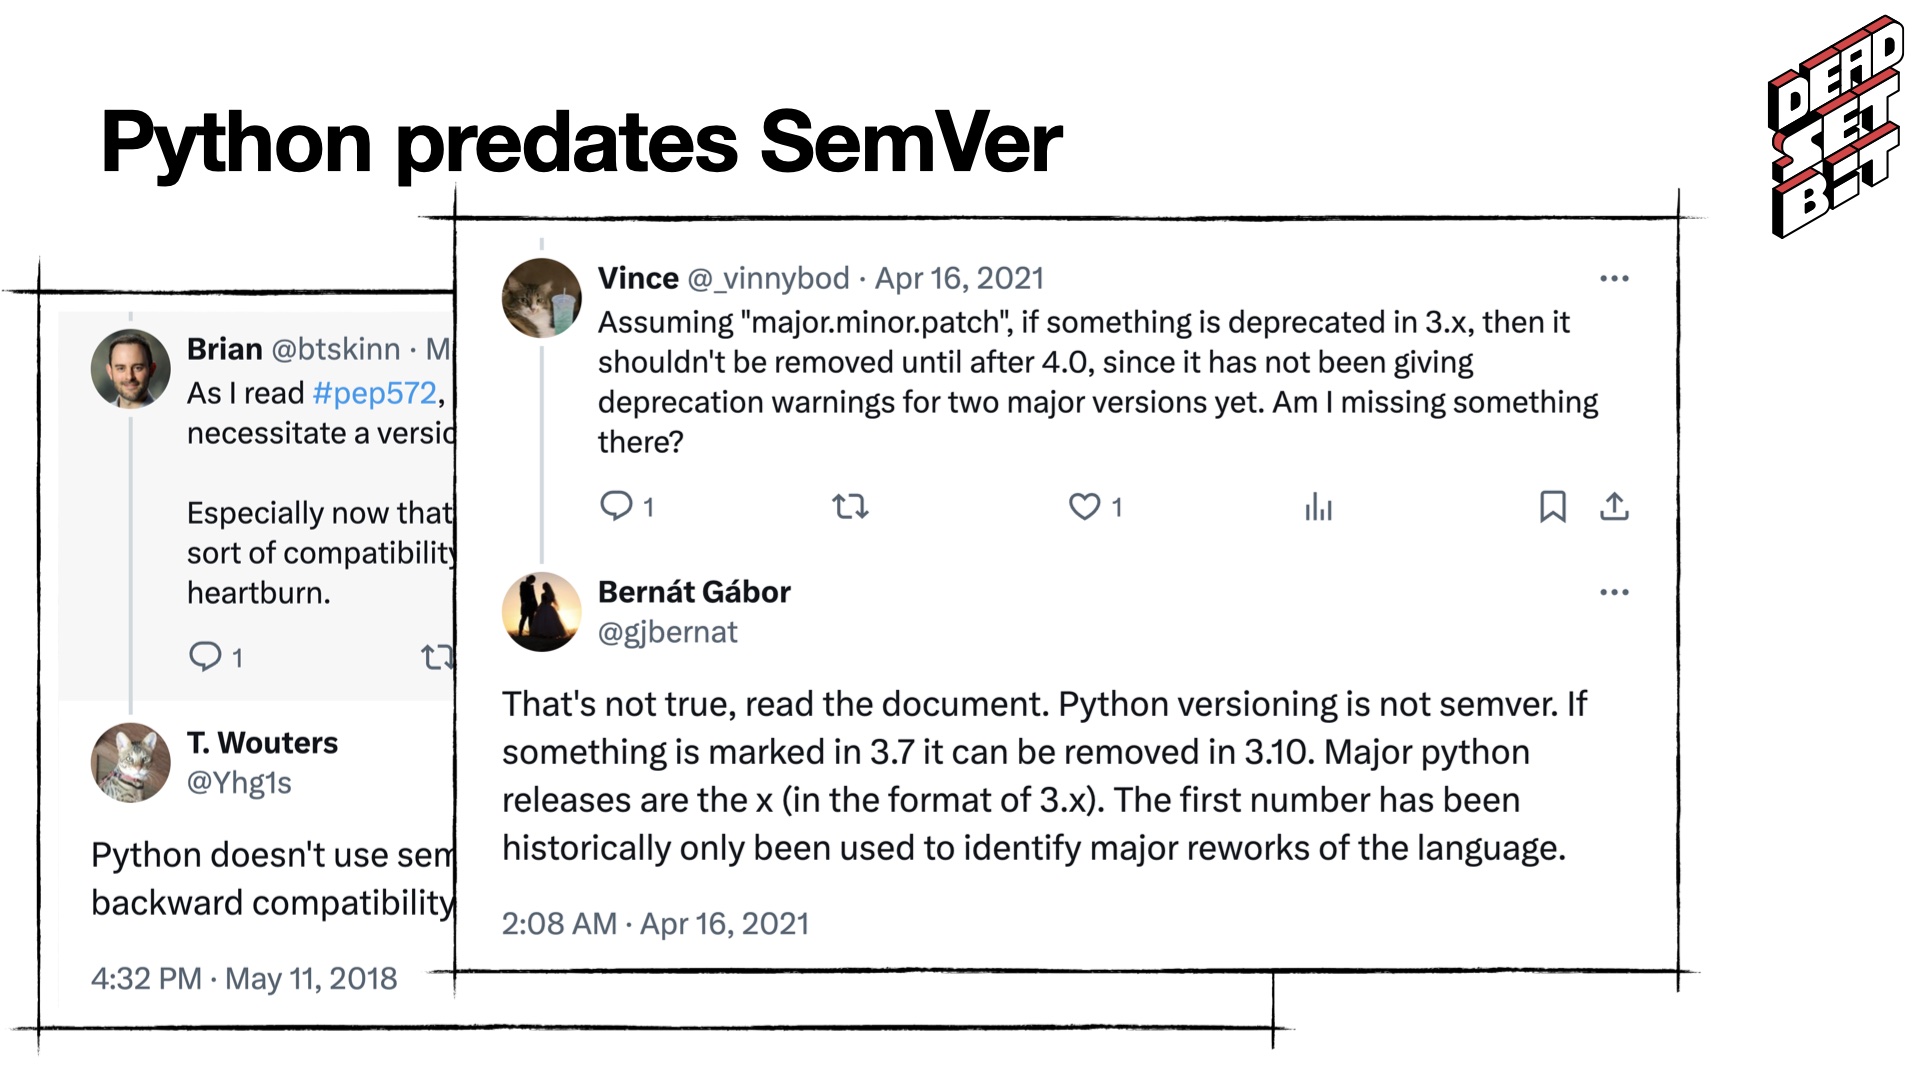
Task: Open more options on Bernát Gábor's tweet
Action: pos(1614,592)
